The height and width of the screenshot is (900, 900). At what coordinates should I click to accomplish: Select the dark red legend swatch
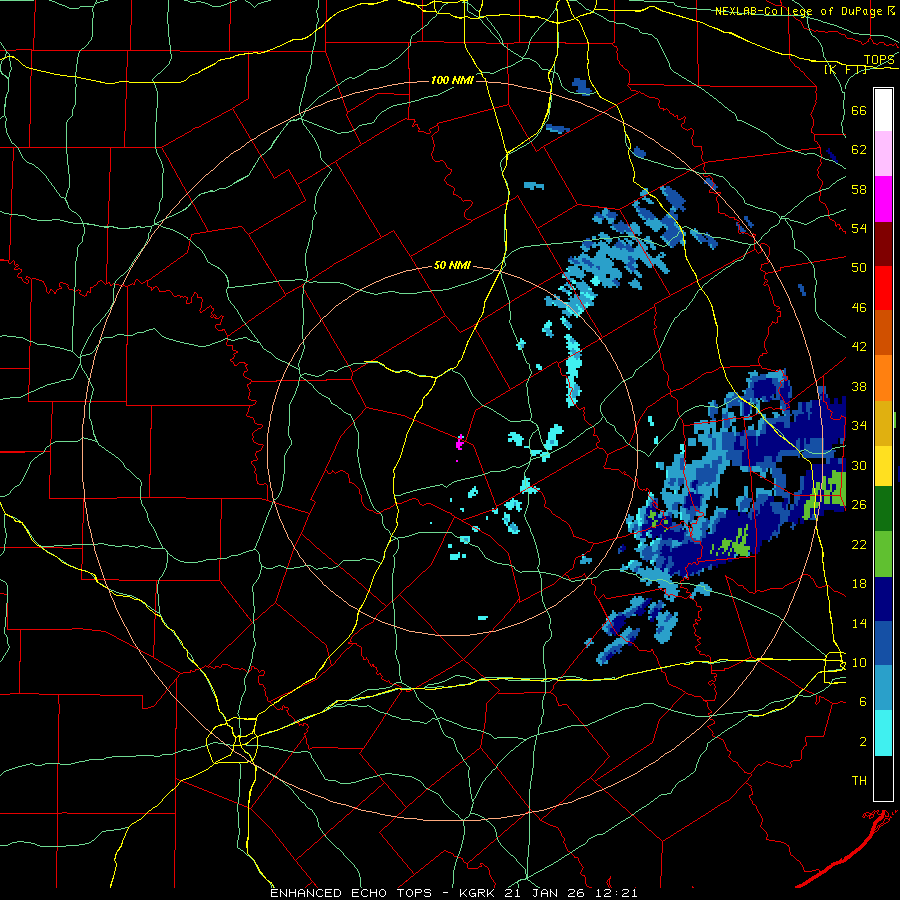[883, 243]
